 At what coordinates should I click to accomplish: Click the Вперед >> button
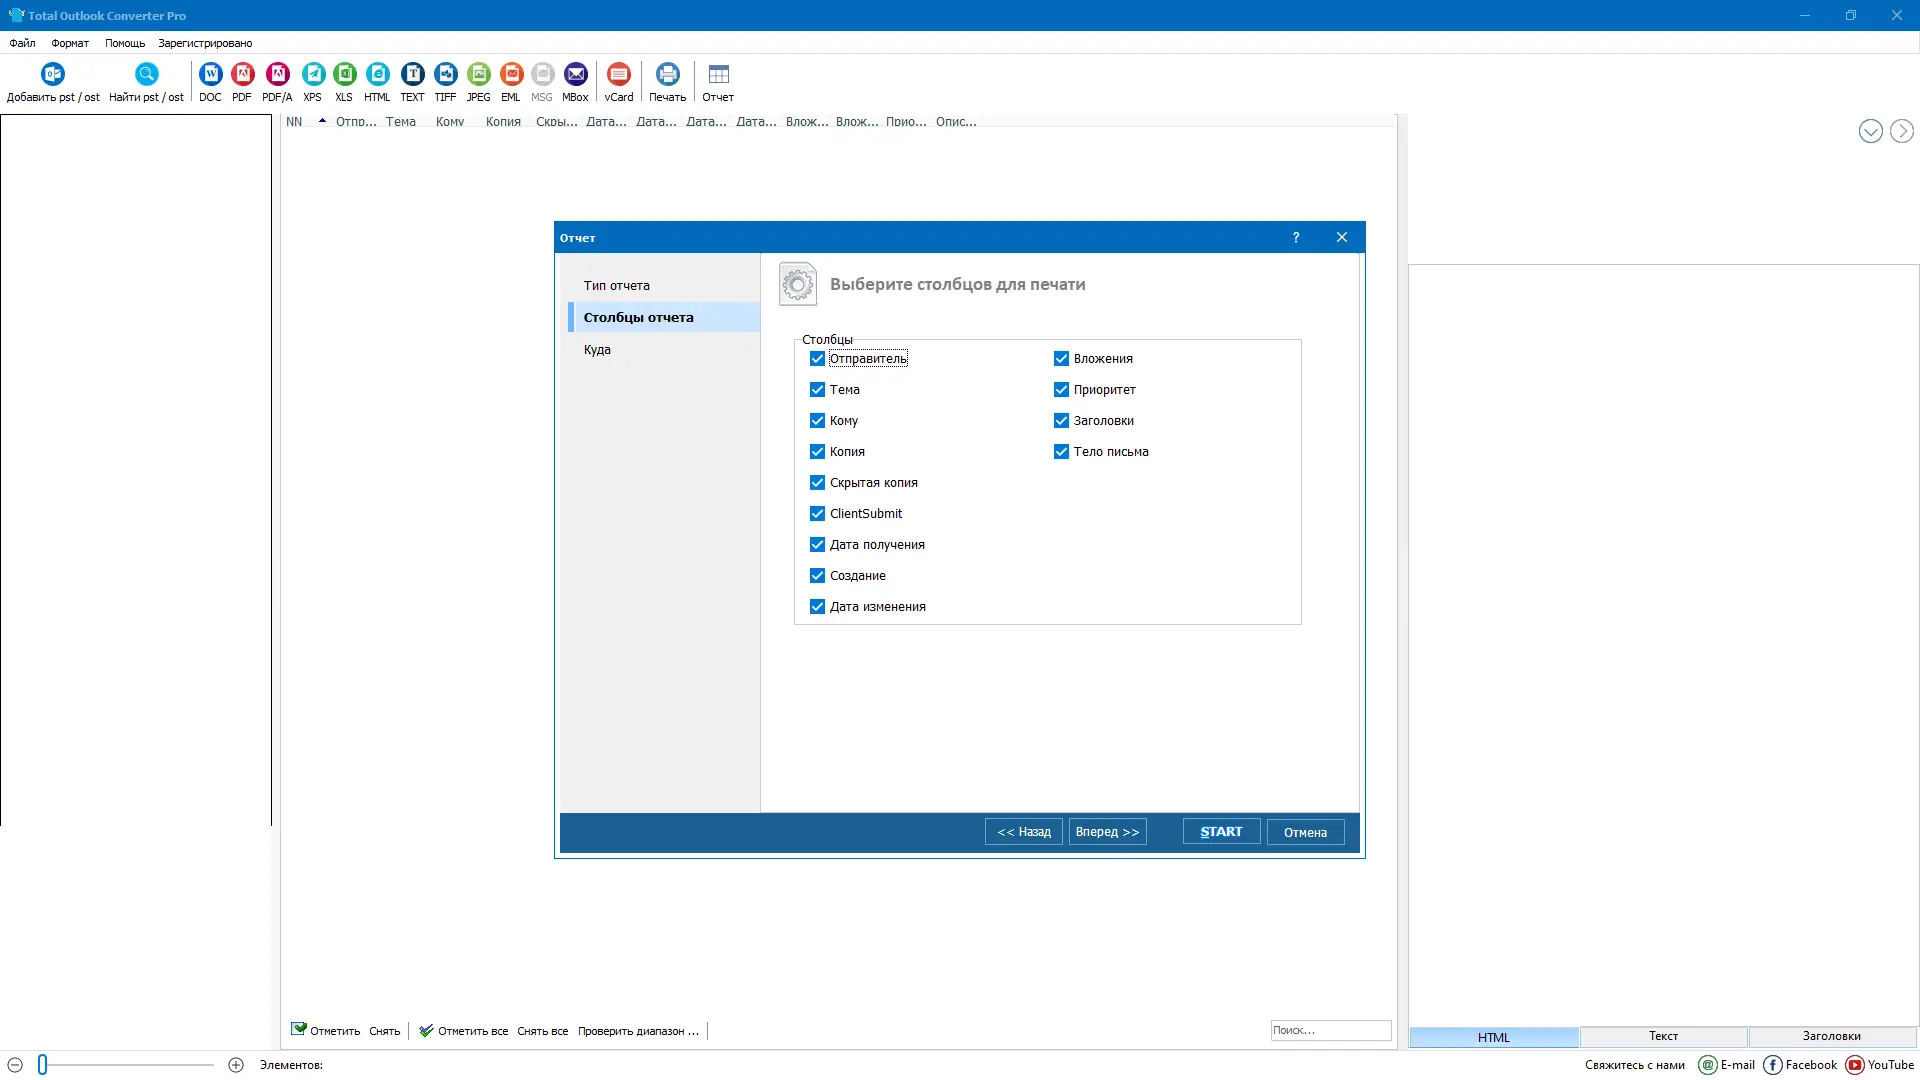tap(1107, 832)
